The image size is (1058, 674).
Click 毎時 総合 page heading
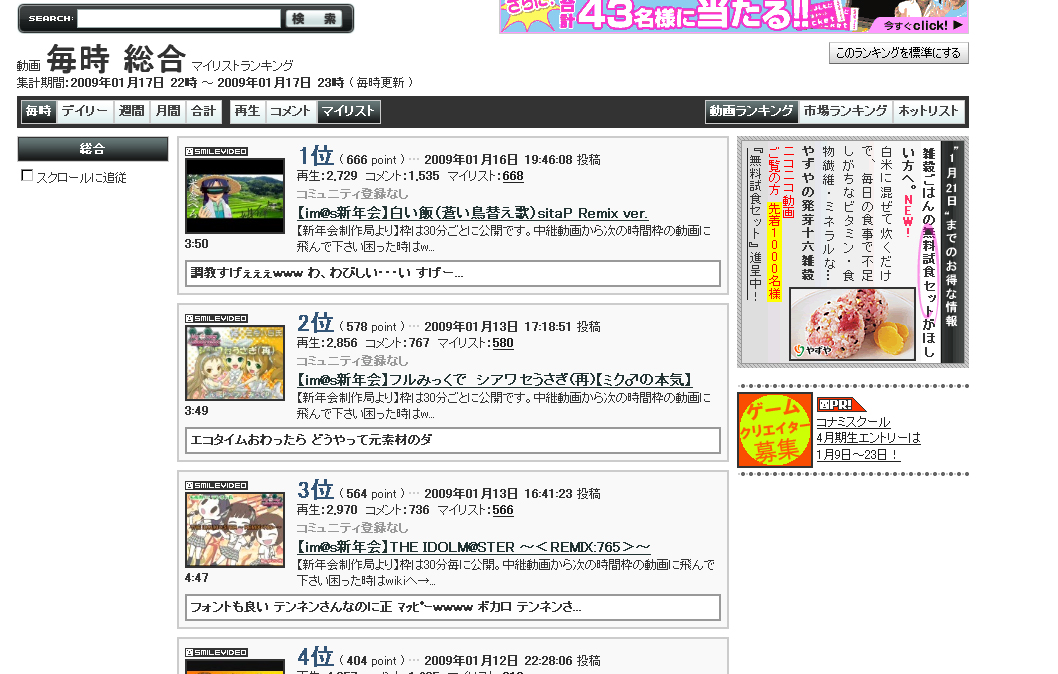point(116,59)
